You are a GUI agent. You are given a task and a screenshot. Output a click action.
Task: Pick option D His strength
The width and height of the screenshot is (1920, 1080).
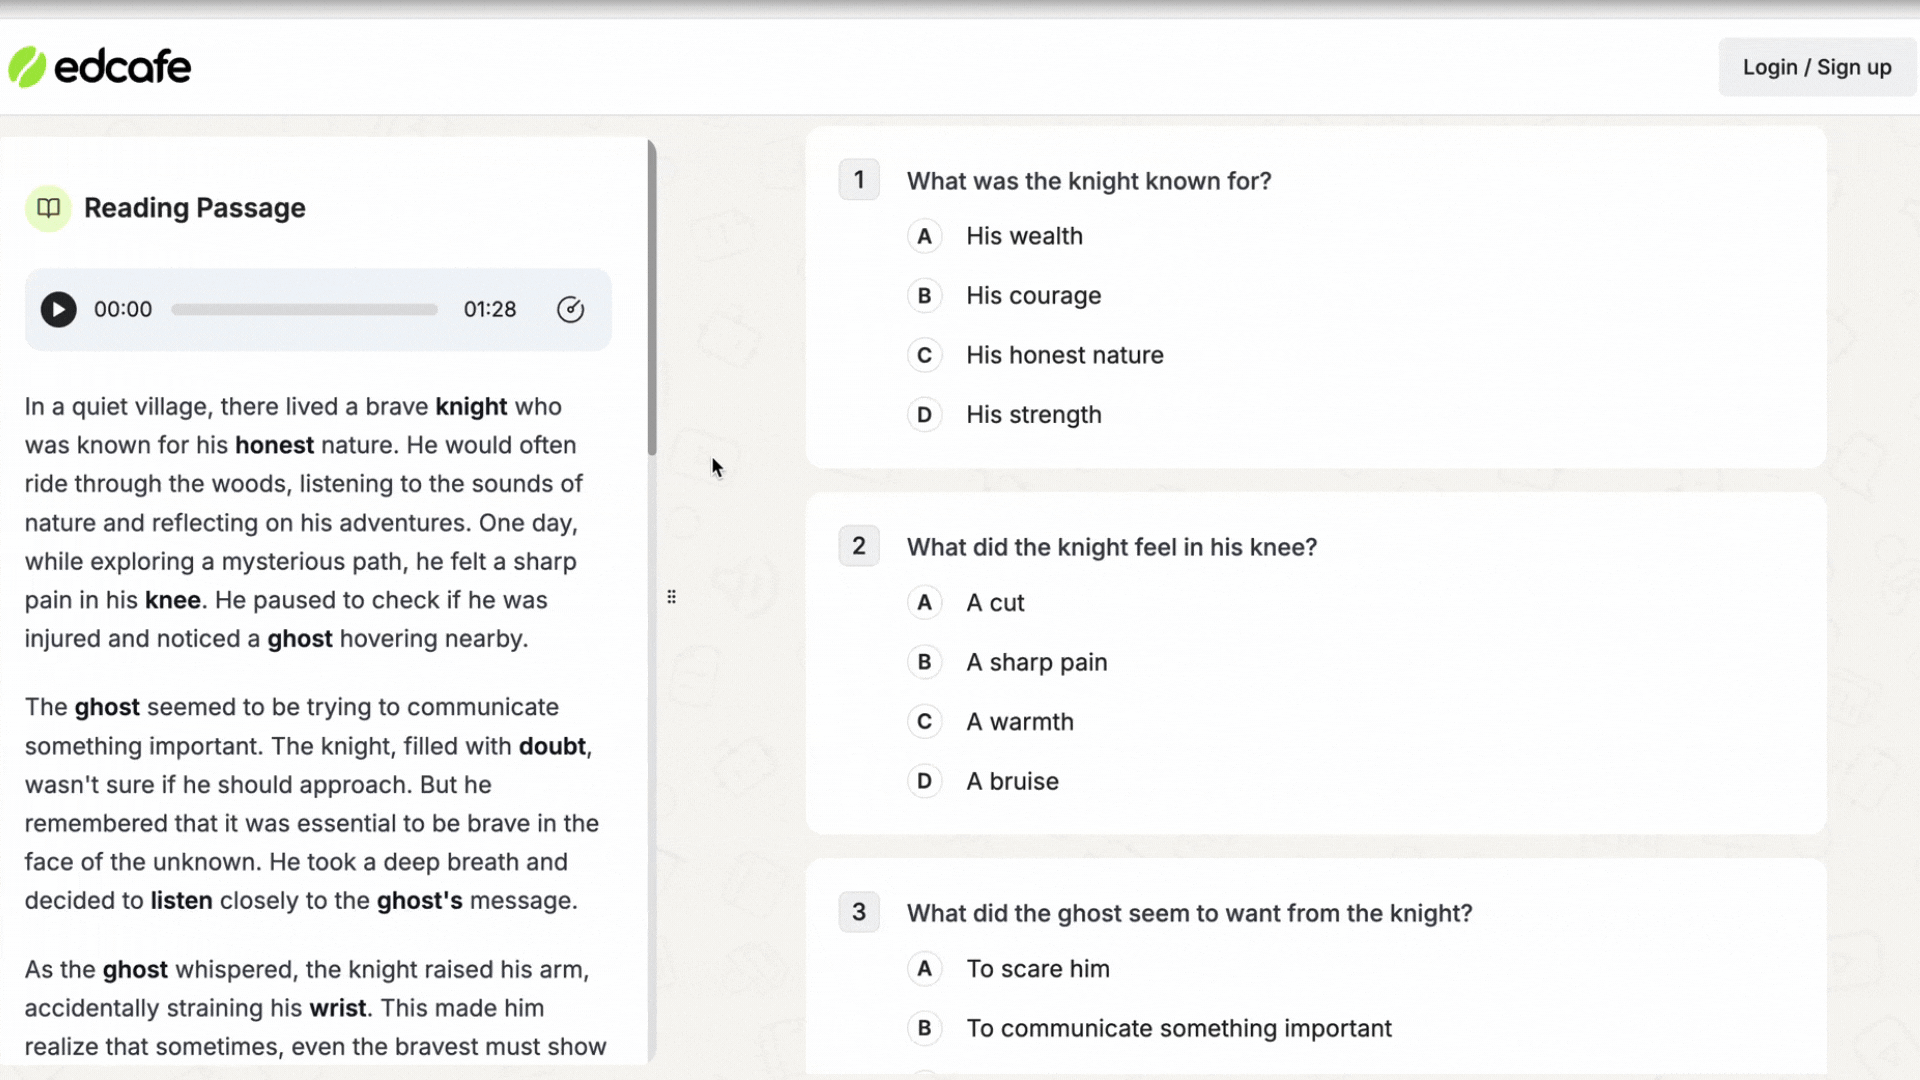pos(925,415)
